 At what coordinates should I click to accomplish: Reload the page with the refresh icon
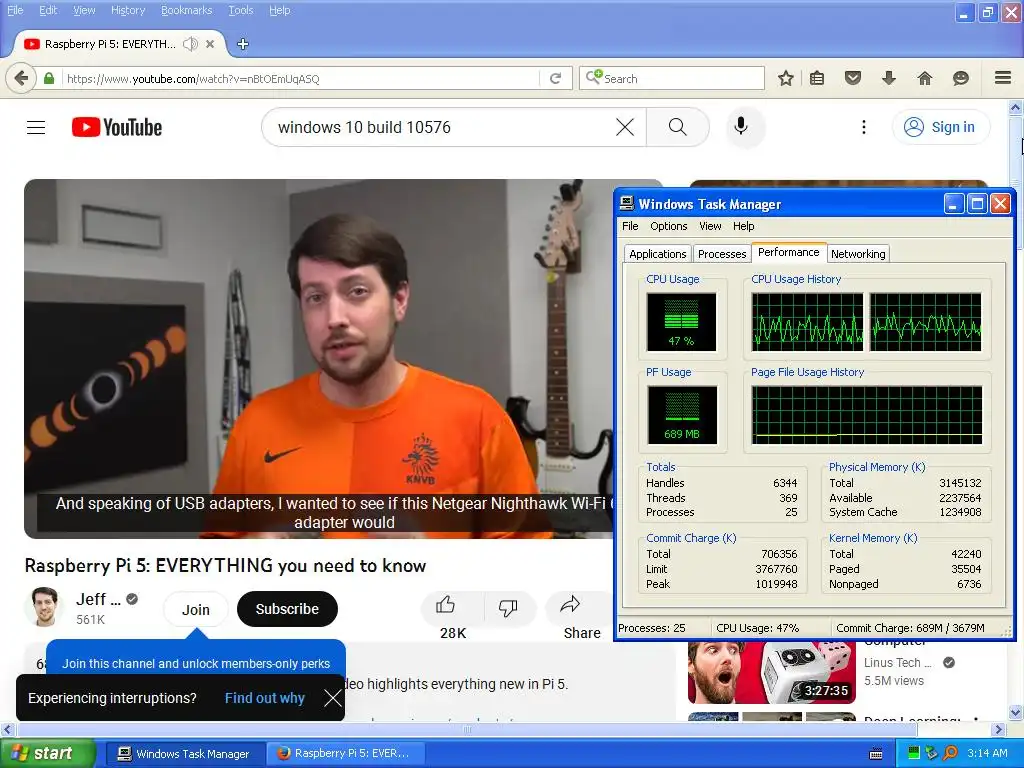(556, 78)
